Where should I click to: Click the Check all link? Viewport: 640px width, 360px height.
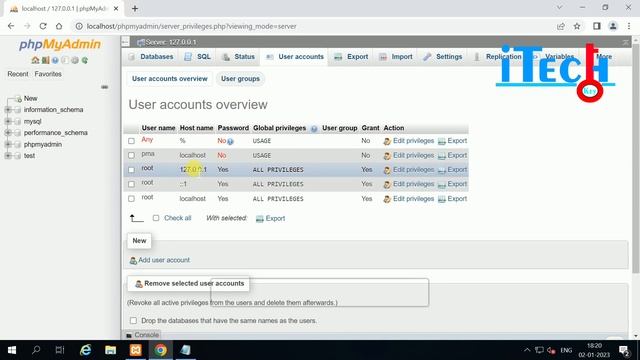pyautogui.click(x=178, y=218)
